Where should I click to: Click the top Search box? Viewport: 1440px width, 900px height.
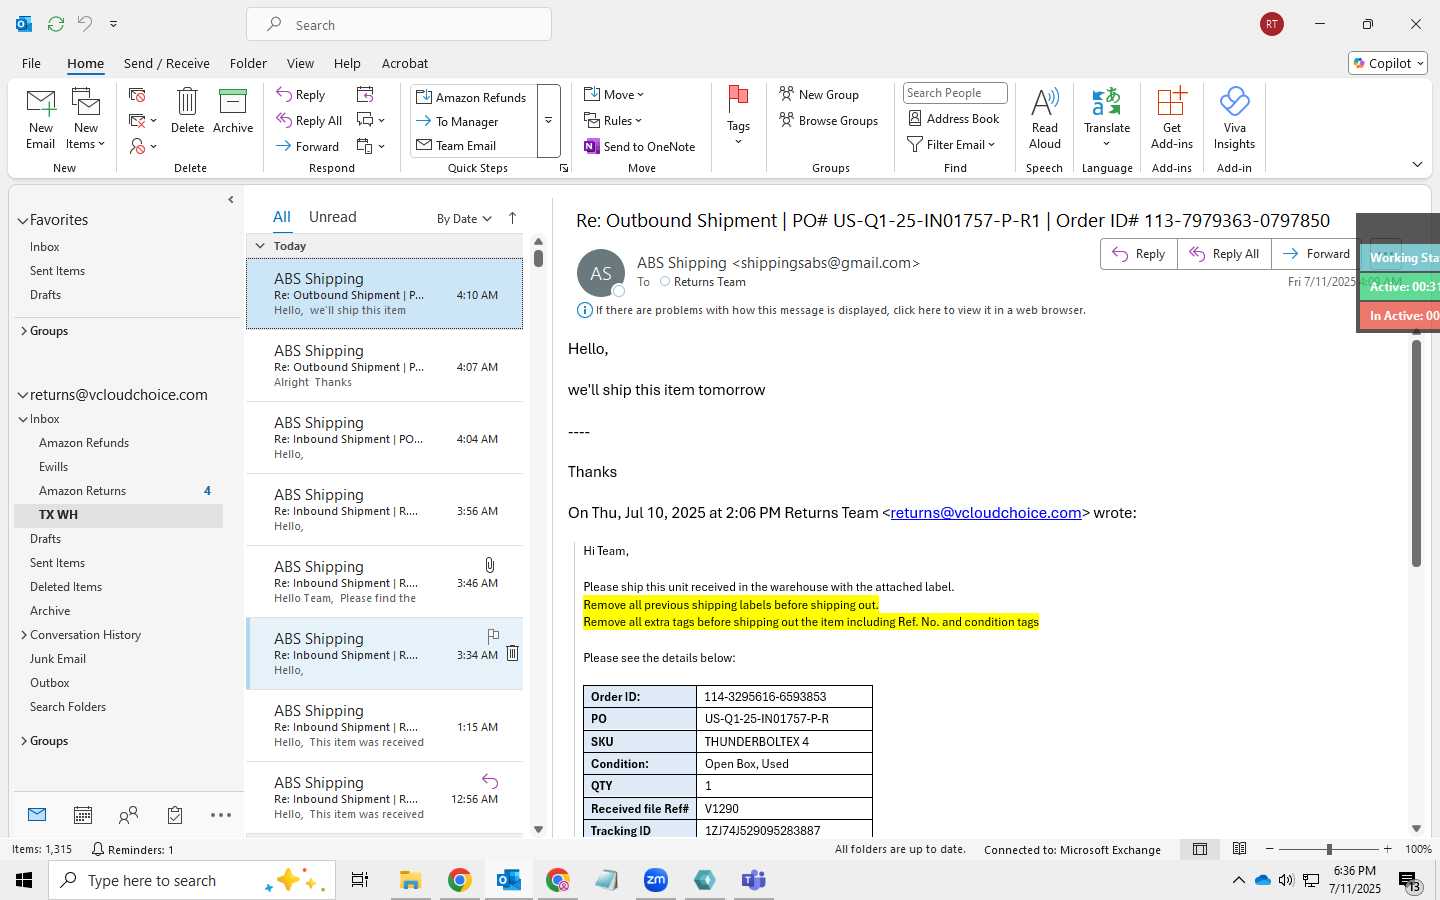click(x=399, y=24)
